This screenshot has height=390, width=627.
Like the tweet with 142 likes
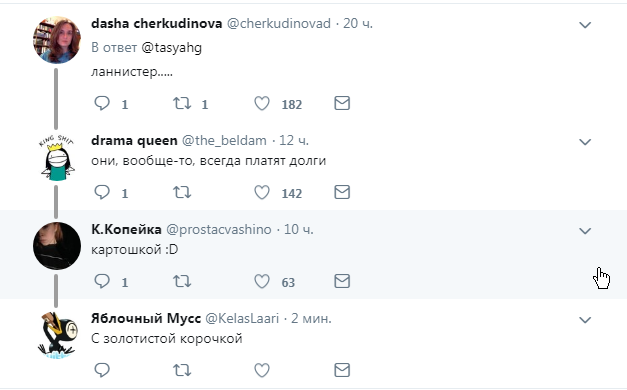pyautogui.click(x=262, y=192)
